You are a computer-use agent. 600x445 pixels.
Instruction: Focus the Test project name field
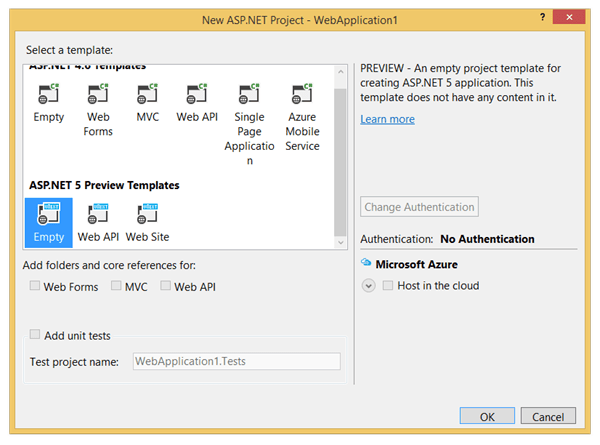236,361
